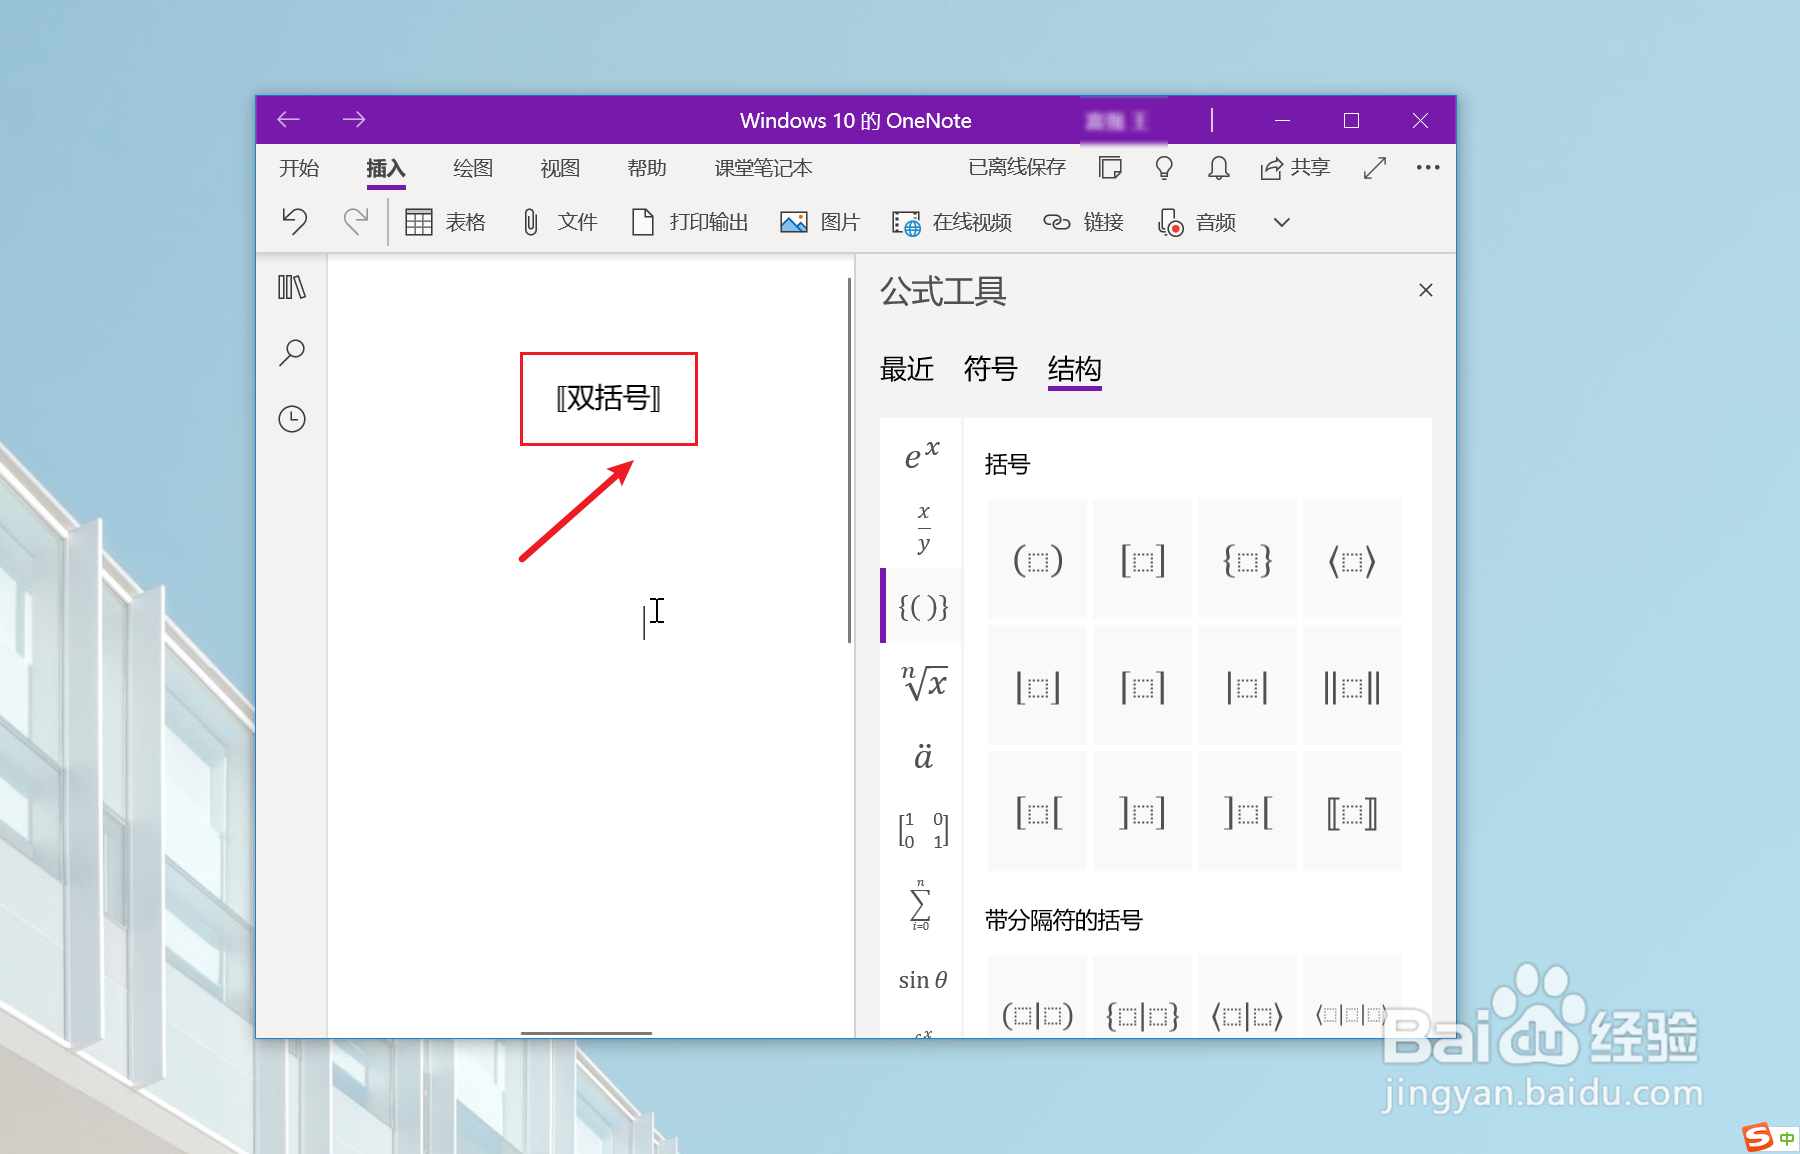Insert a printout (打印输出)
Screen dimensions: 1800x1154
tap(690, 222)
